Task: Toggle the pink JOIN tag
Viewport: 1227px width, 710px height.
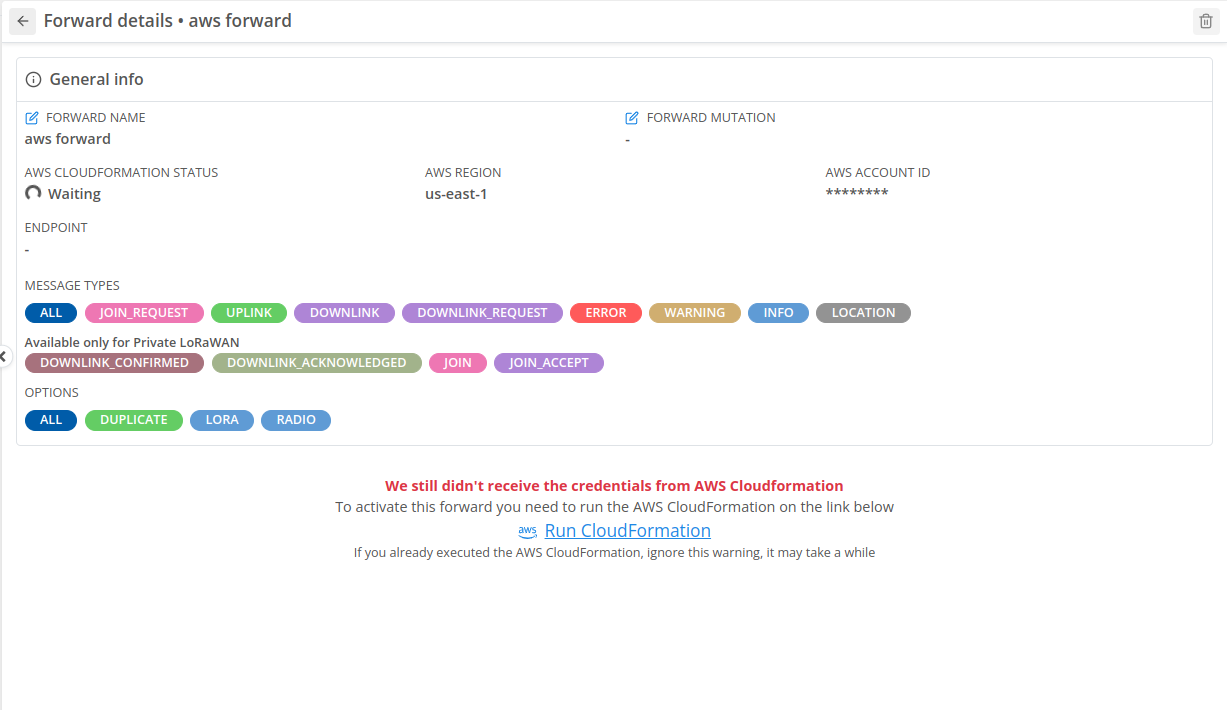Action: point(458,363)
